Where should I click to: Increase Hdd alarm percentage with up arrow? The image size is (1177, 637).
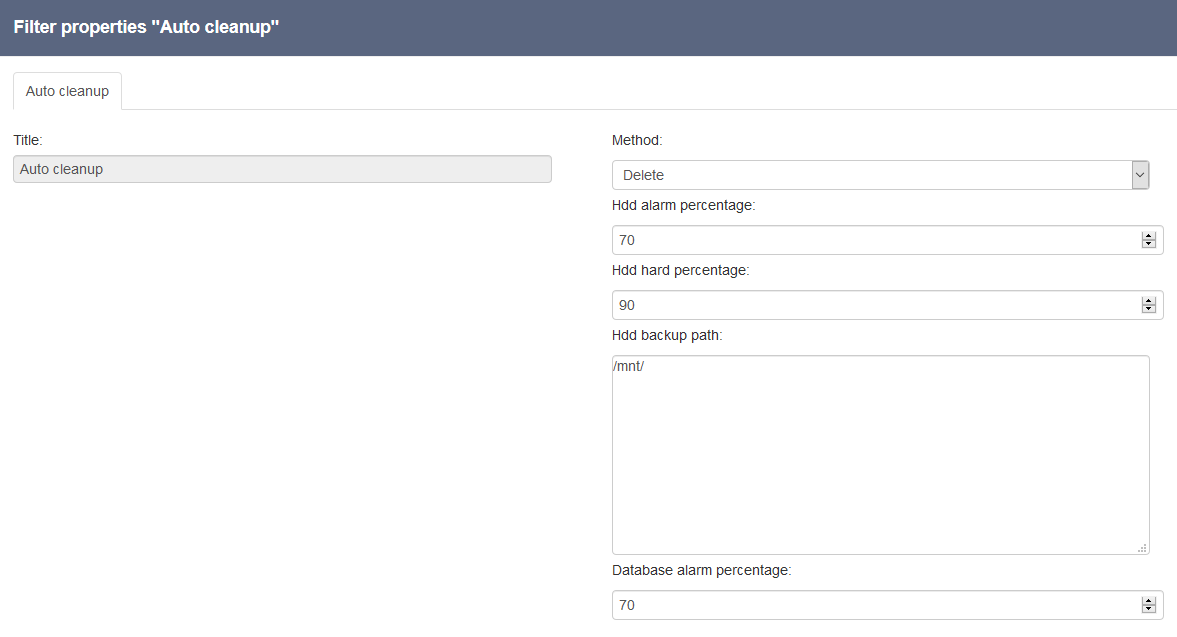tap(1148, 236)
